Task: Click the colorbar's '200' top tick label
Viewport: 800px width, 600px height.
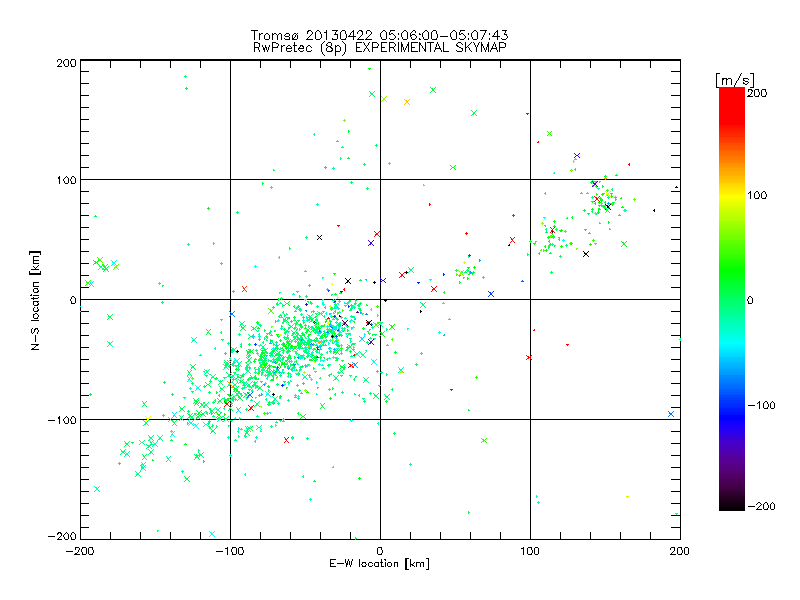Action: (x=757, y=93)
